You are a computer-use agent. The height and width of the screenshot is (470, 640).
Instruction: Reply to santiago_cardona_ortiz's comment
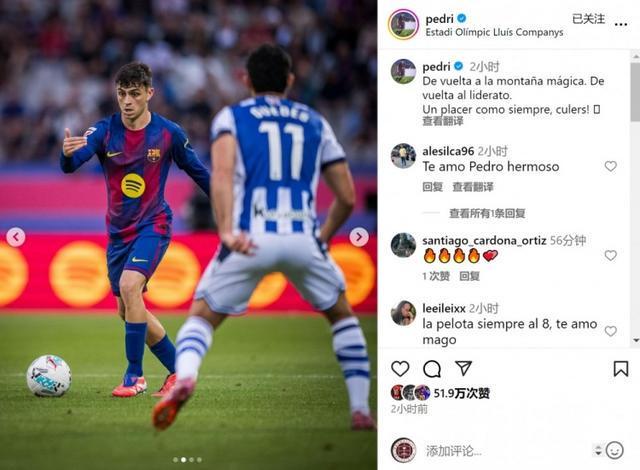(x=469, y=276)
